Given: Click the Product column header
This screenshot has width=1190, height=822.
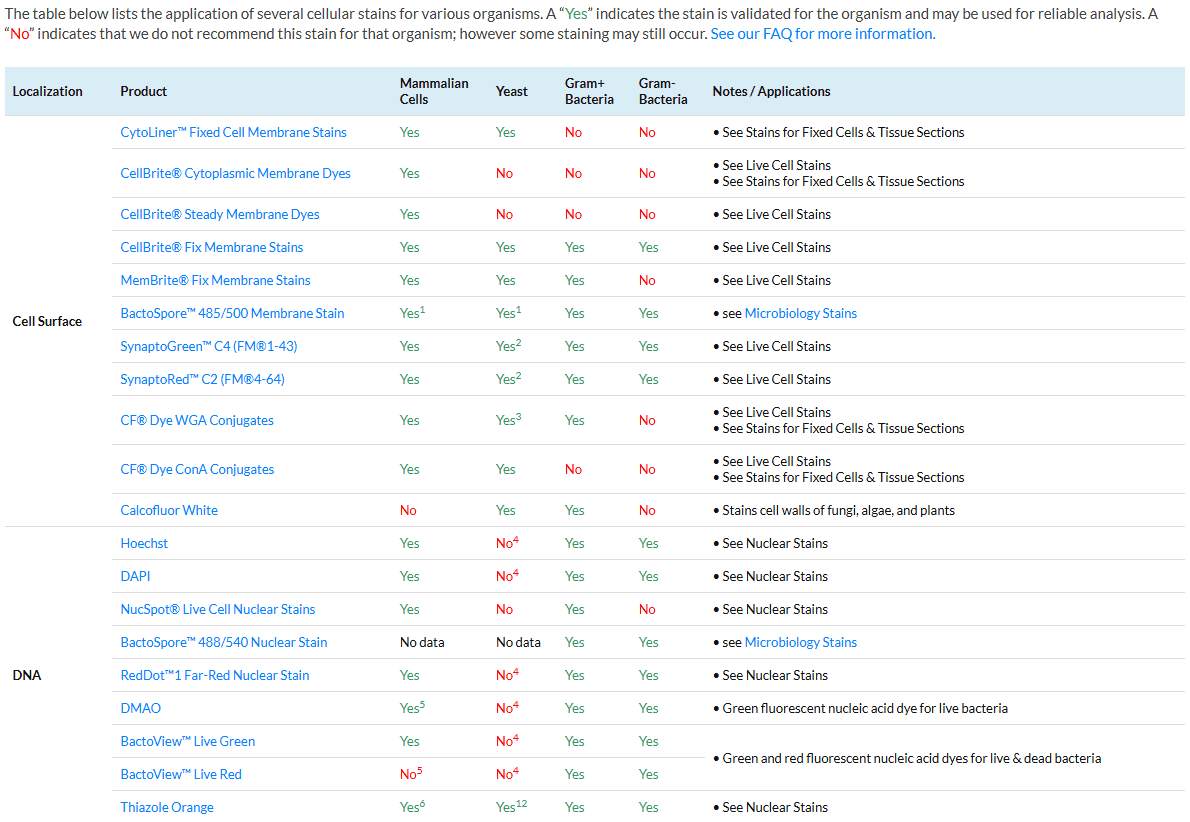Looking at the screenshot, I should (x=143, y=91).
